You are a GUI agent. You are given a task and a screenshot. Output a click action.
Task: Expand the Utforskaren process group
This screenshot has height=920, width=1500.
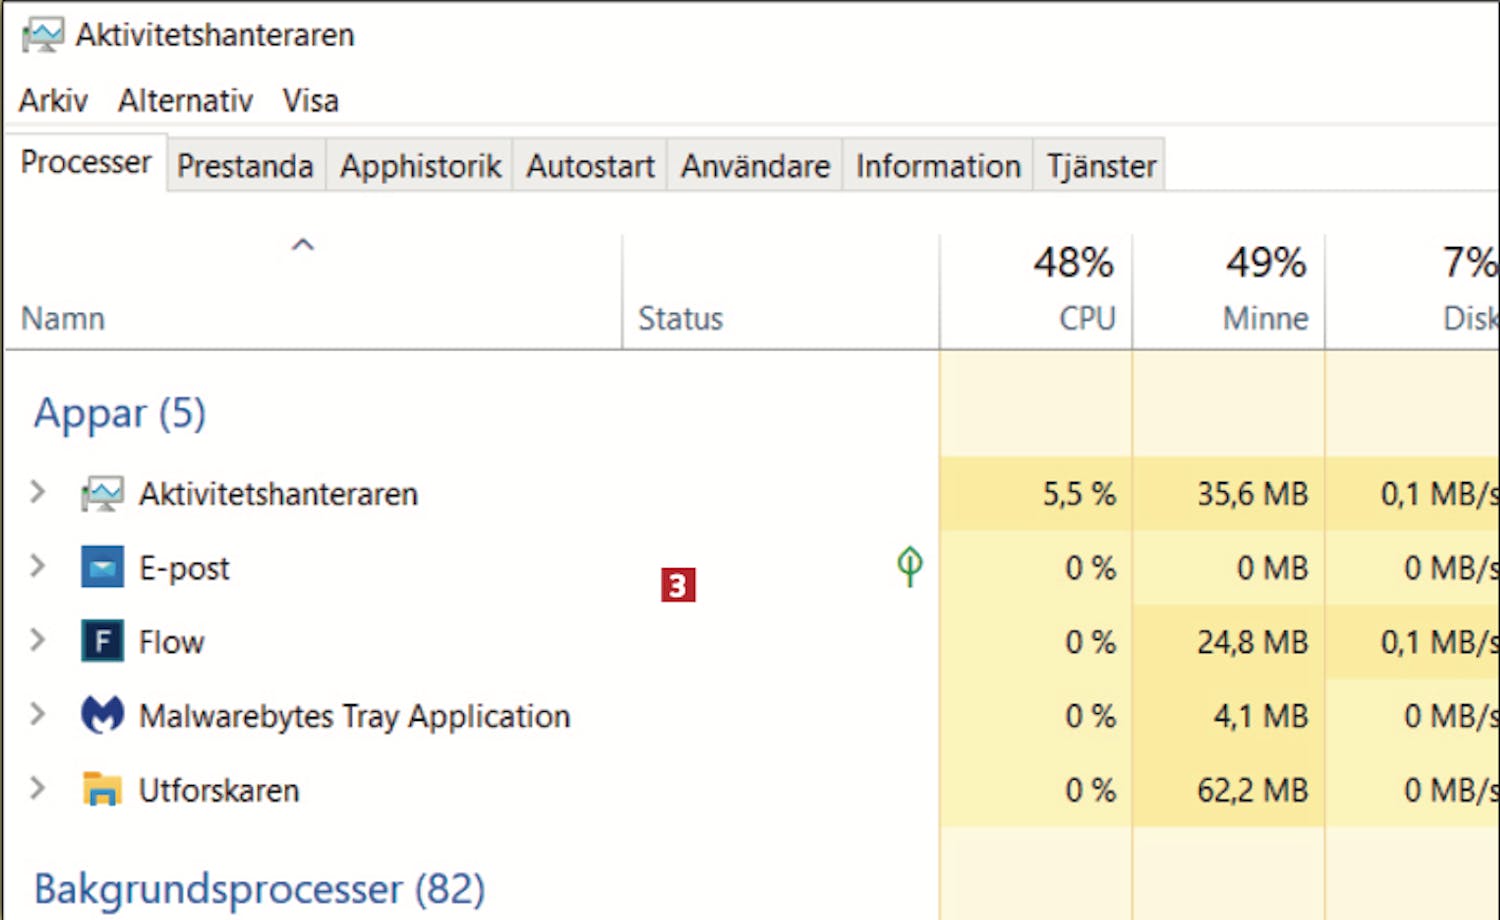point(38,788)
